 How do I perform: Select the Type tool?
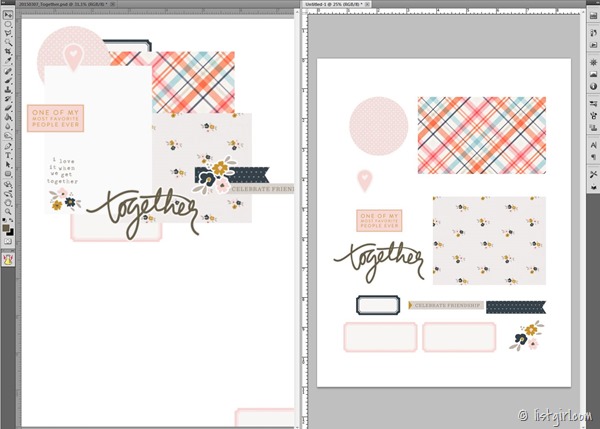[x=8, y=155]
